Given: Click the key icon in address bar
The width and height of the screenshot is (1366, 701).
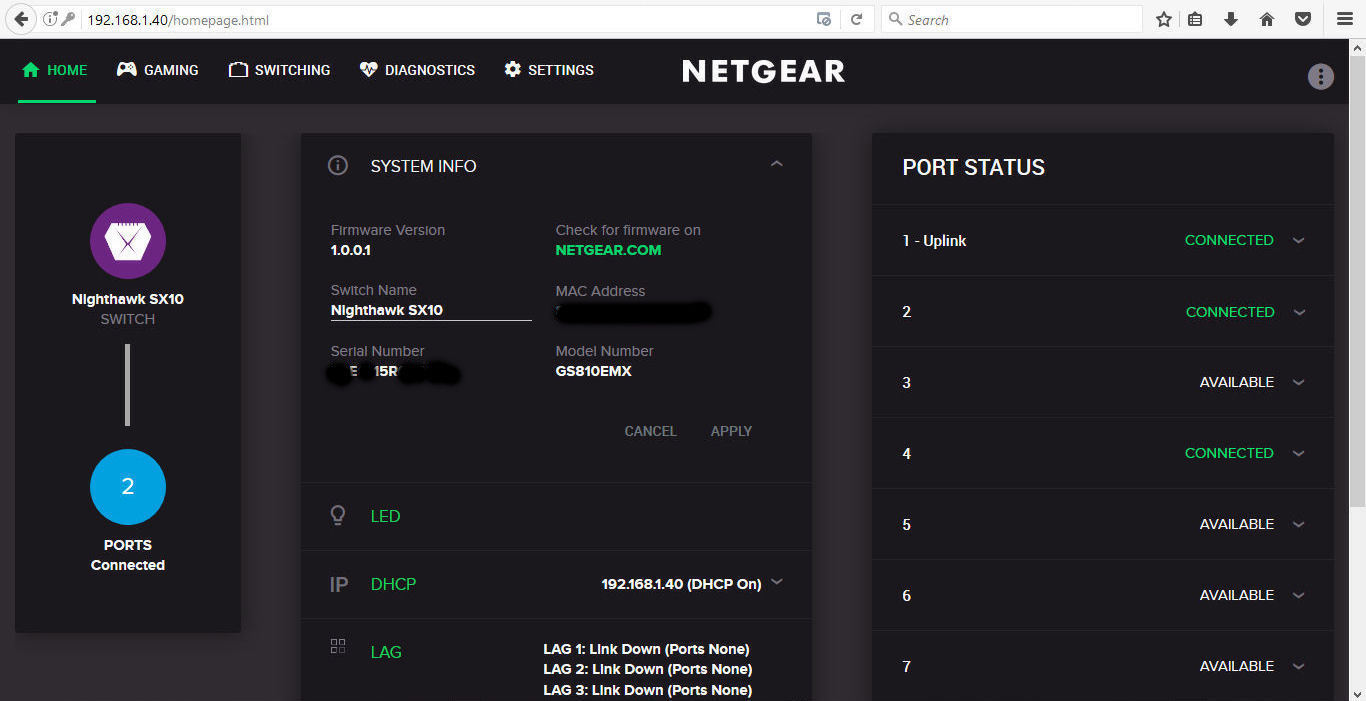Looking at the screenshot, I should [68, 19].
